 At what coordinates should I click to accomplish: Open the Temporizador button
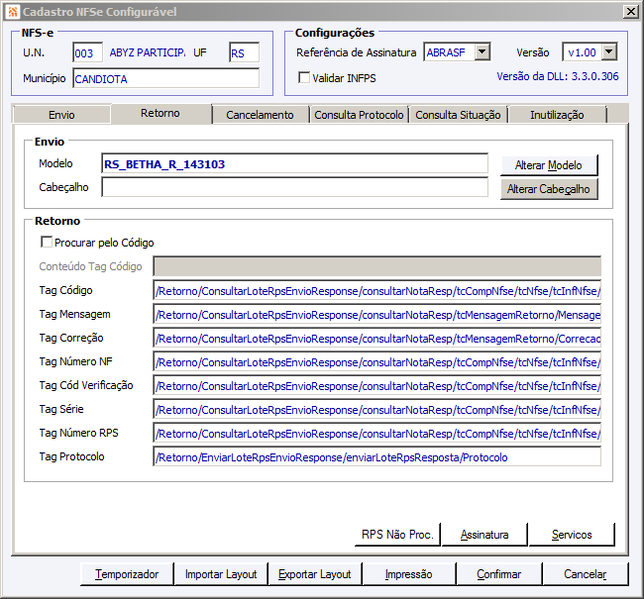coord(126,574)
